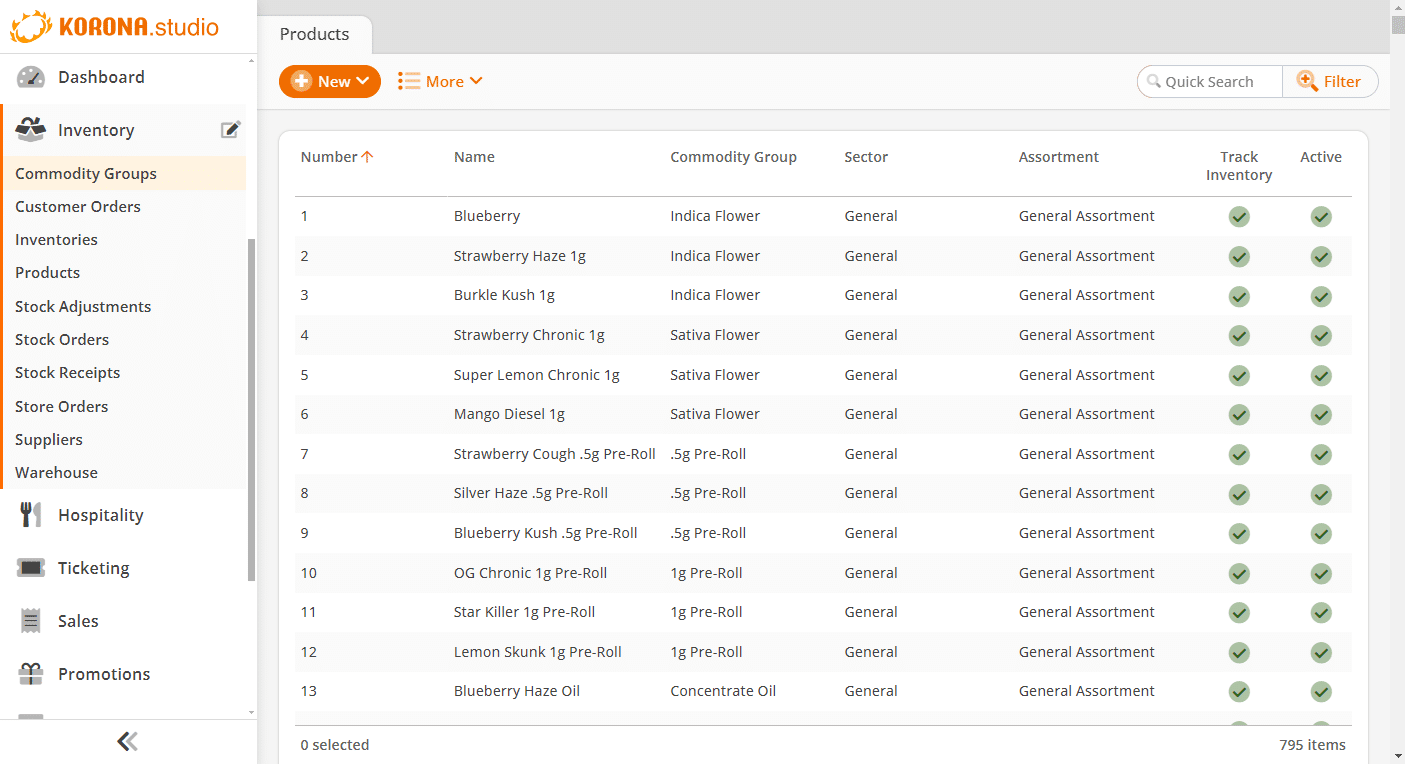Viewport: 1405px width, 764px height.
Task: Click the page vertical scrollbar thumb
Action: coord(1397,25)
